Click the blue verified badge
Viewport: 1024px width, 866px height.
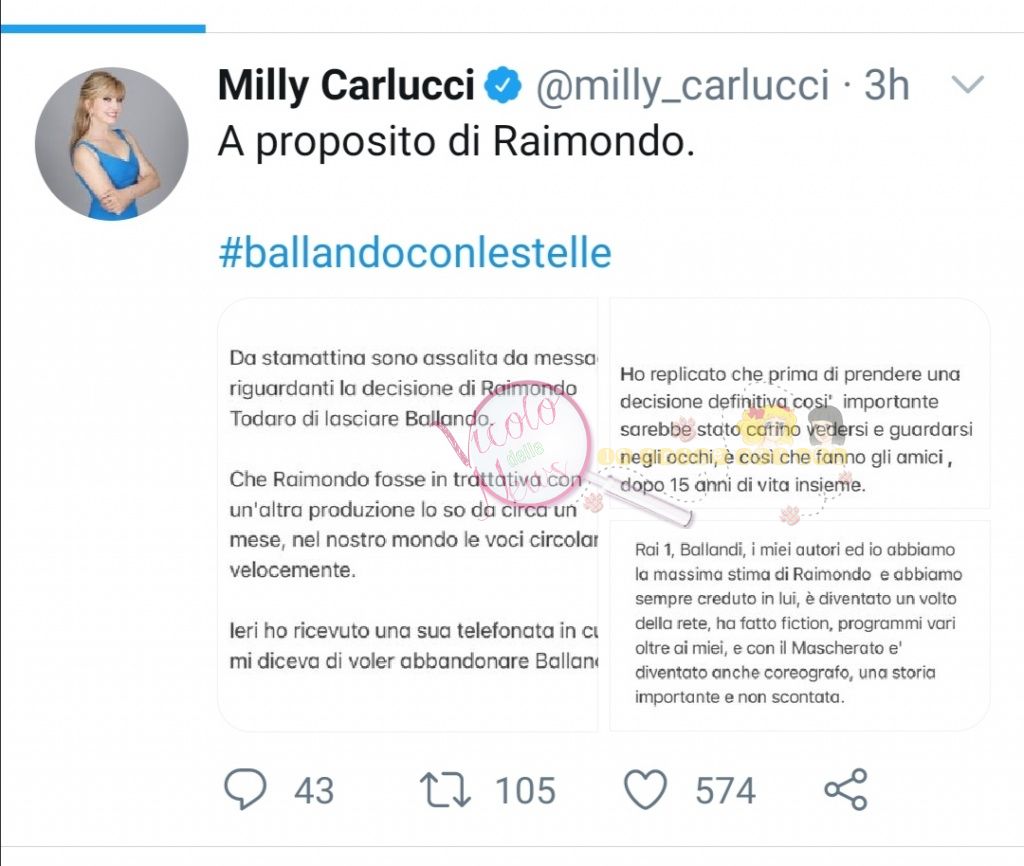tap(502, 85)
